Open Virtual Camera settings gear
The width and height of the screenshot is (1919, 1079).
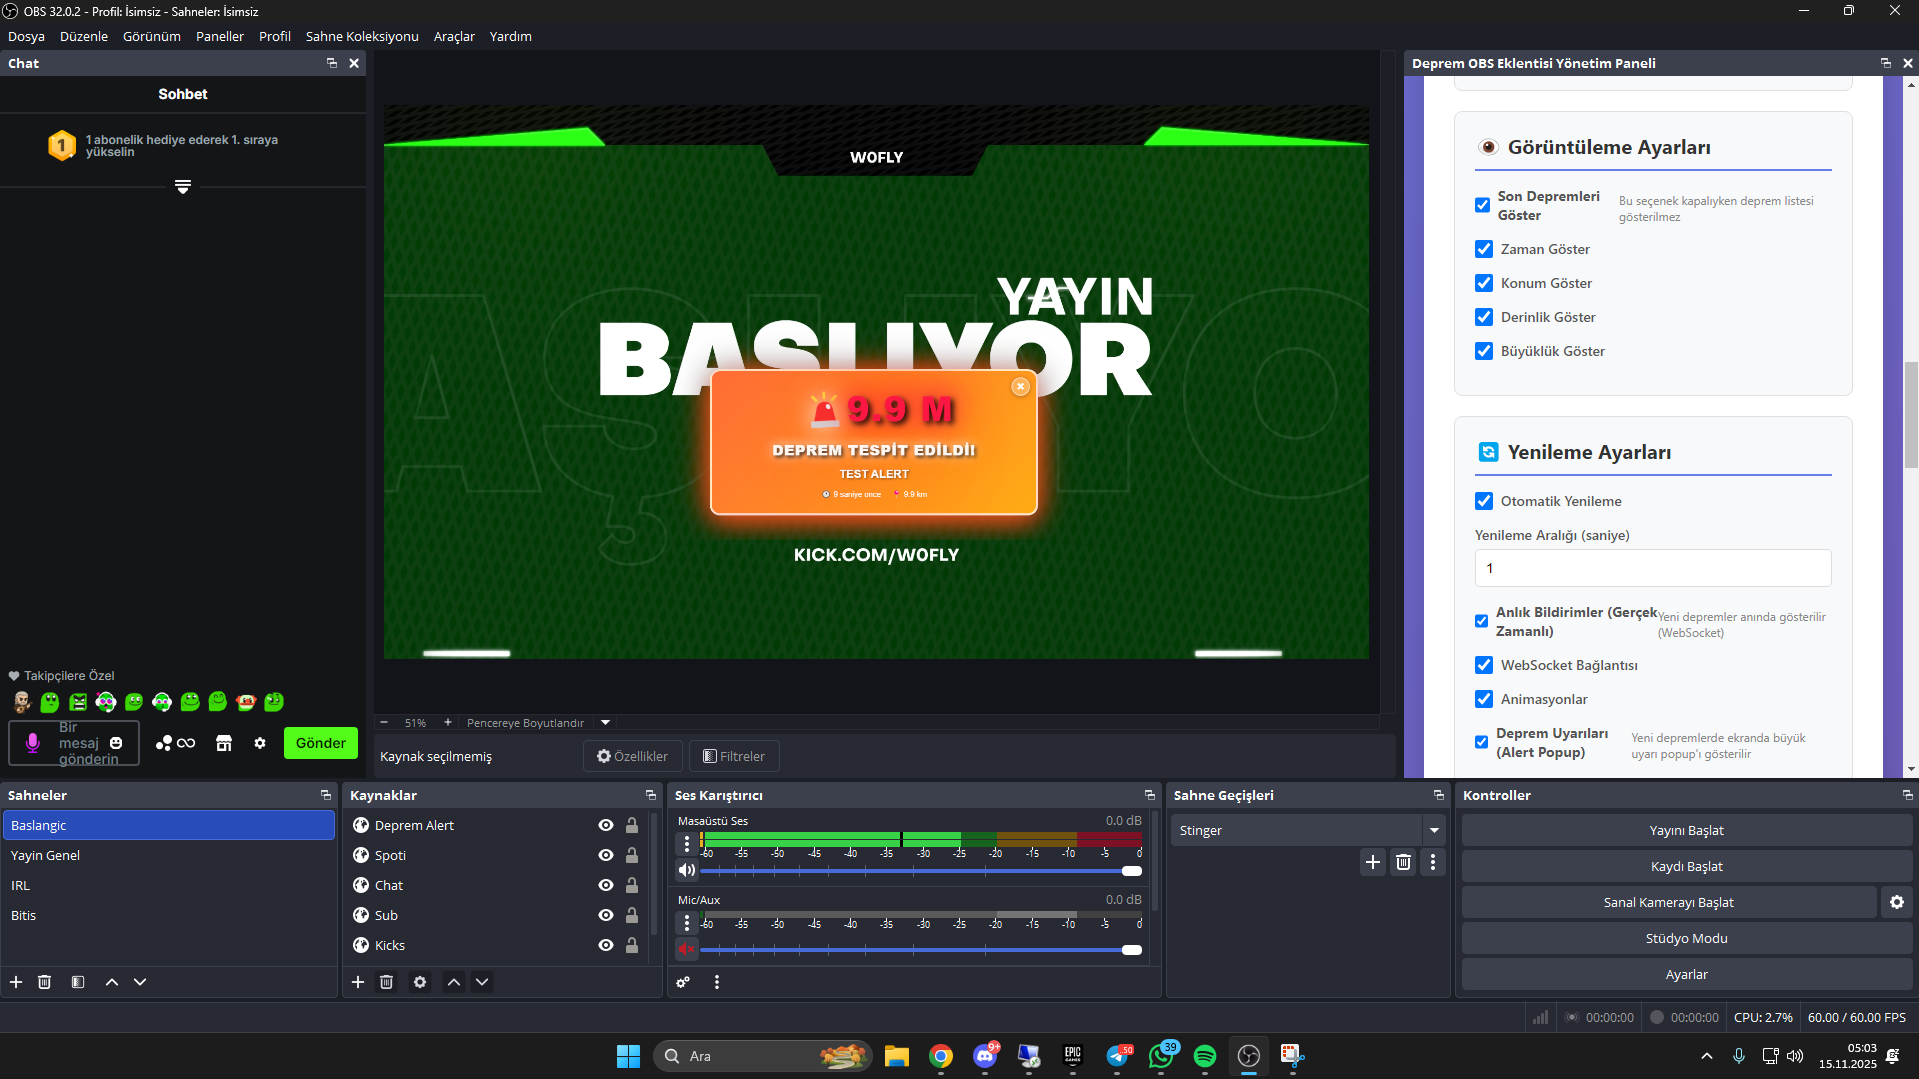1896,902
